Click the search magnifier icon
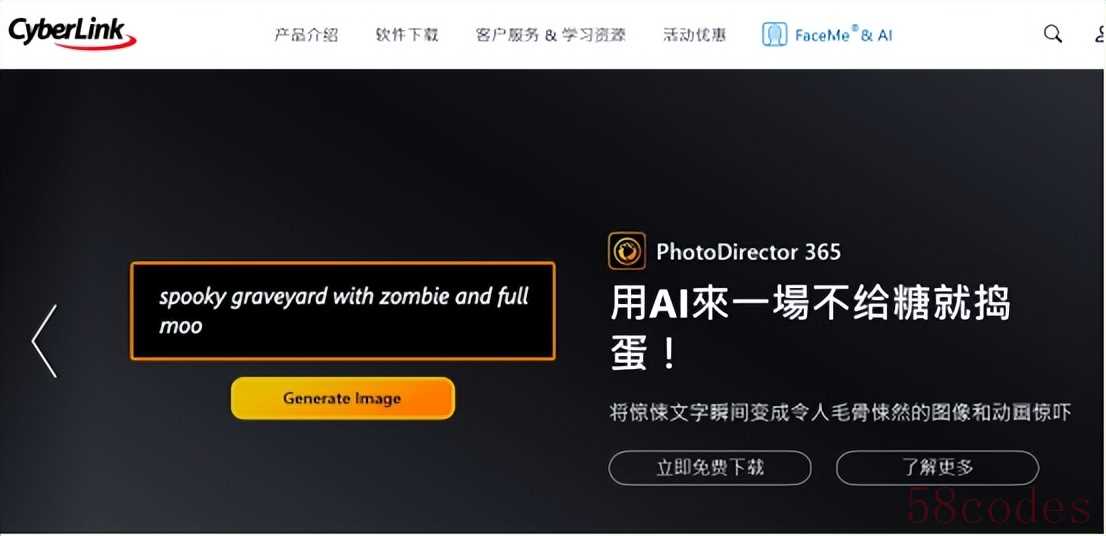 click(1052, 34)
